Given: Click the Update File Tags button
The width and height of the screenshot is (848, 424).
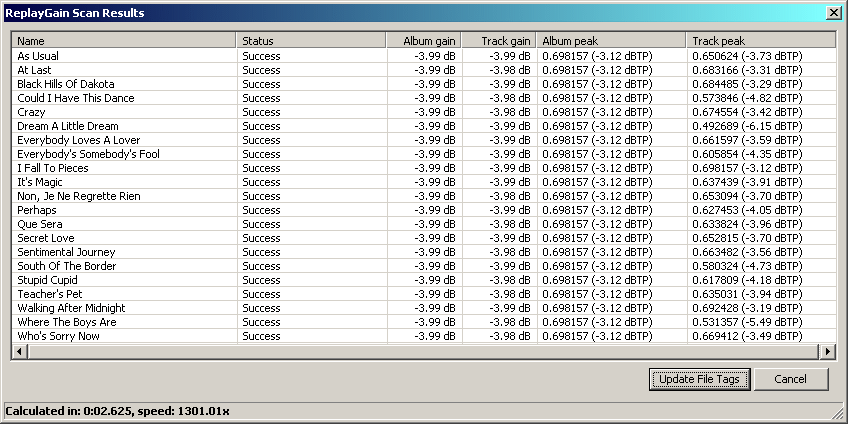Looking at the screenshot, I should coord(699,379).
